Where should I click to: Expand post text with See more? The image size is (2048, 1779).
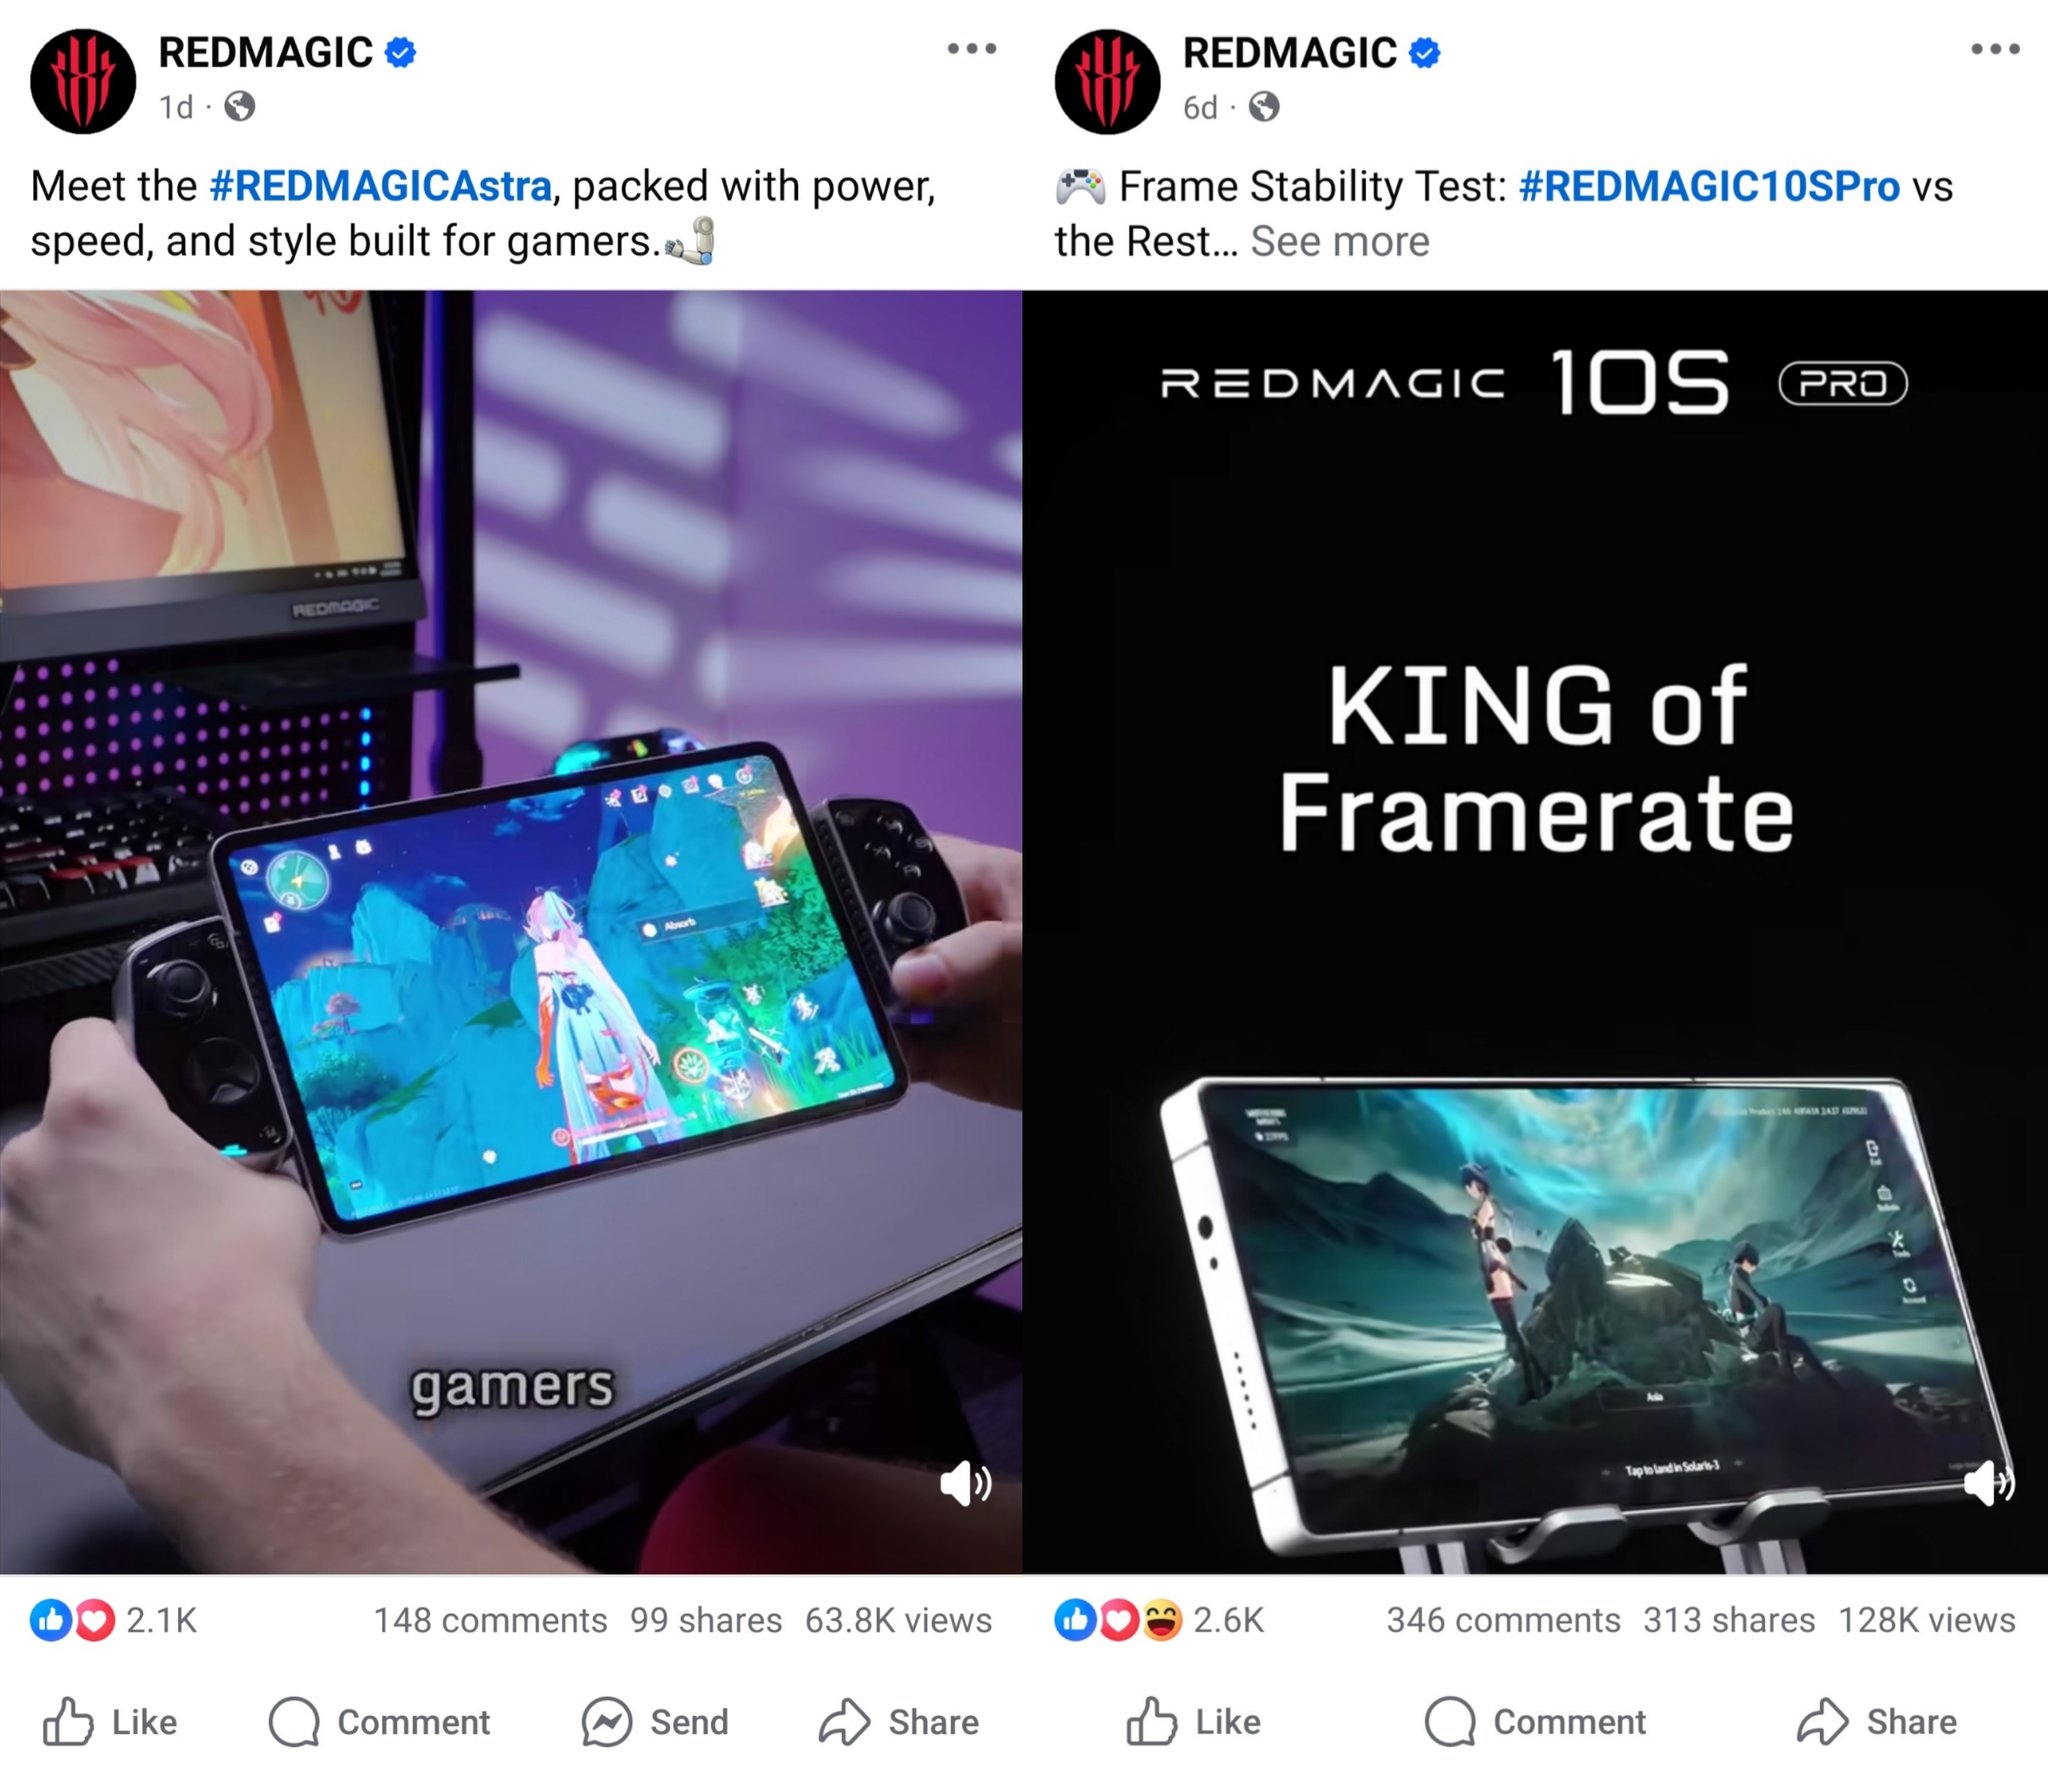pyautogui.click(x=1339, y=242)
